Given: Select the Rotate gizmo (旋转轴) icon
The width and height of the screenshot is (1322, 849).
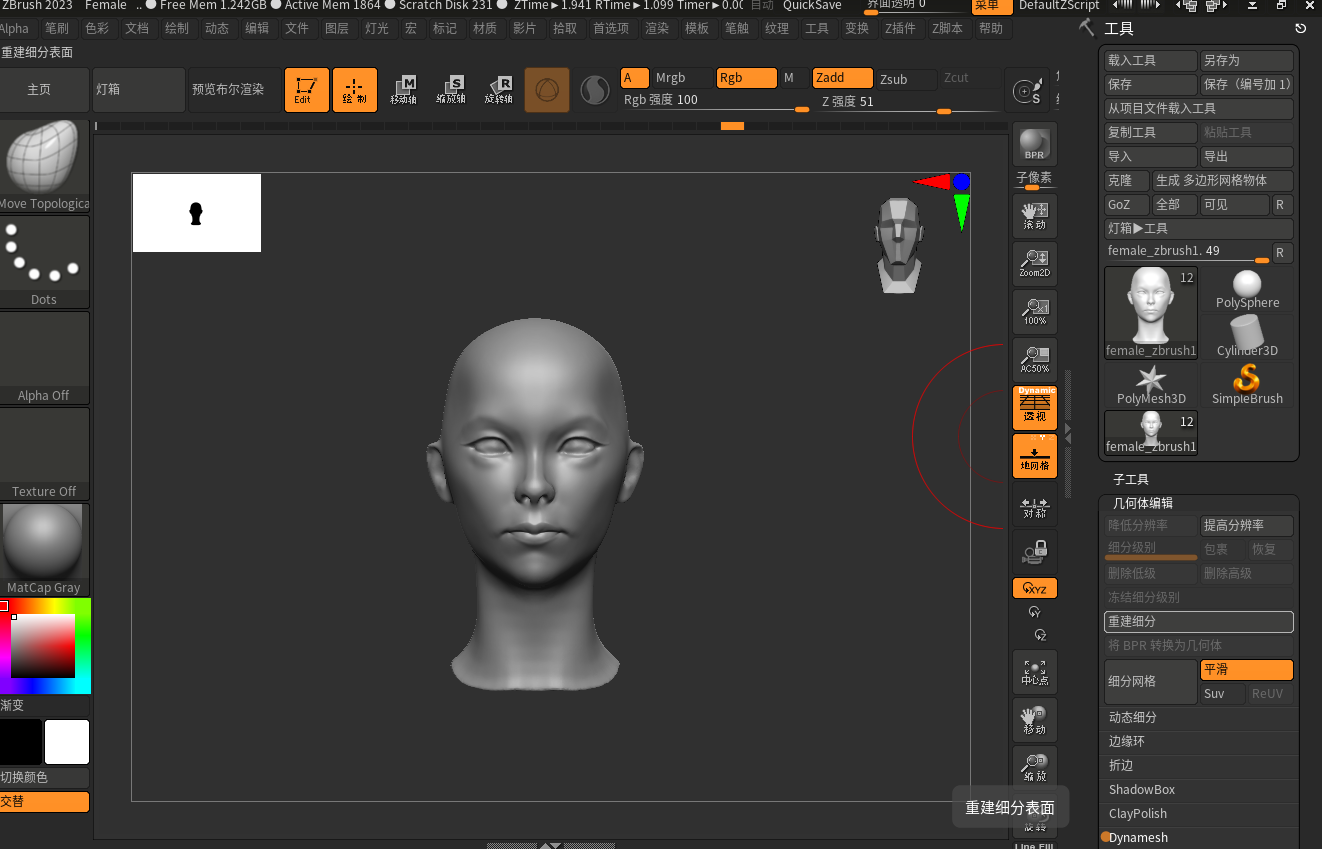Looking at the screenshot, I should point(499,90).
